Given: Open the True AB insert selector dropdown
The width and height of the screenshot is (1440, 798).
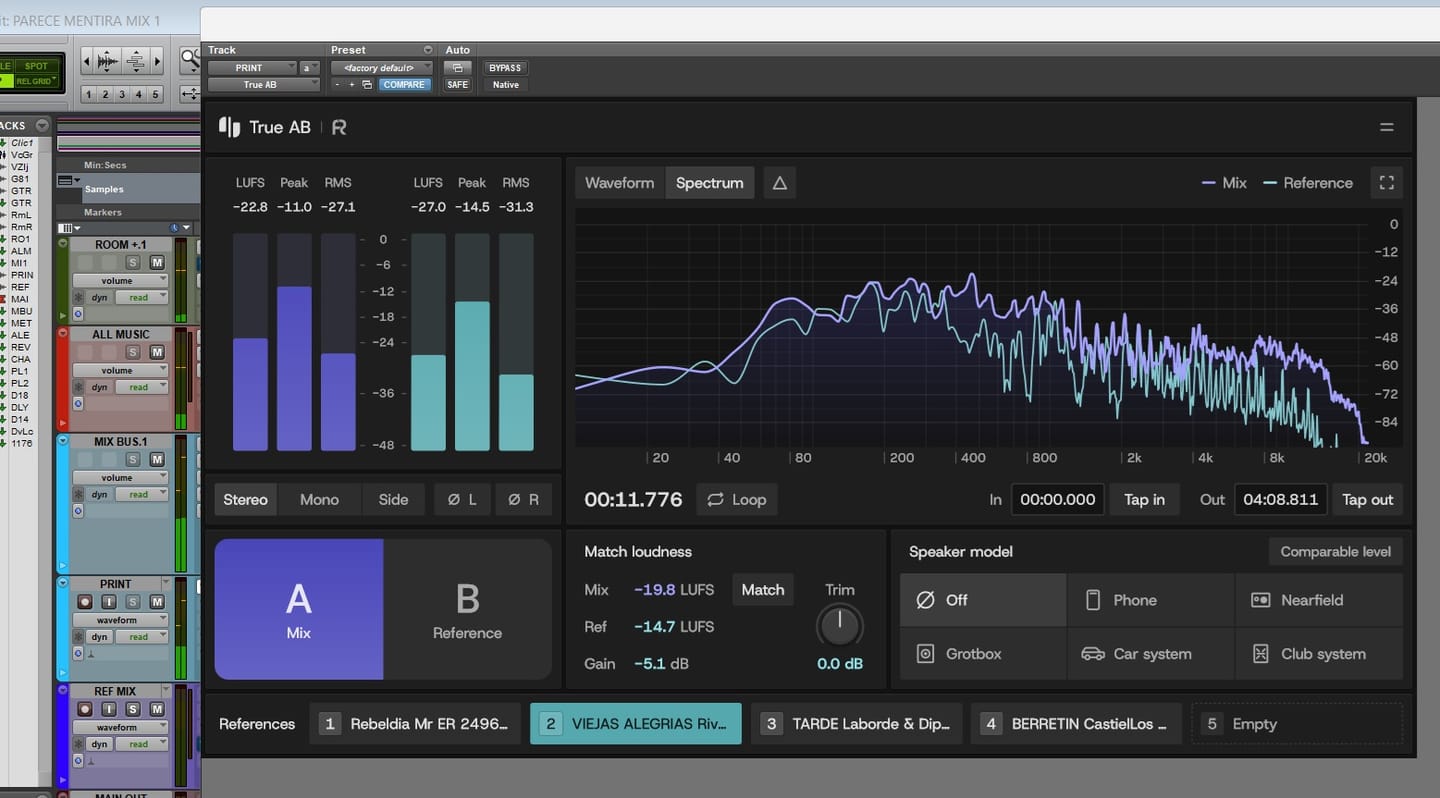Looking at the screenshot, I should click(264, 85).
